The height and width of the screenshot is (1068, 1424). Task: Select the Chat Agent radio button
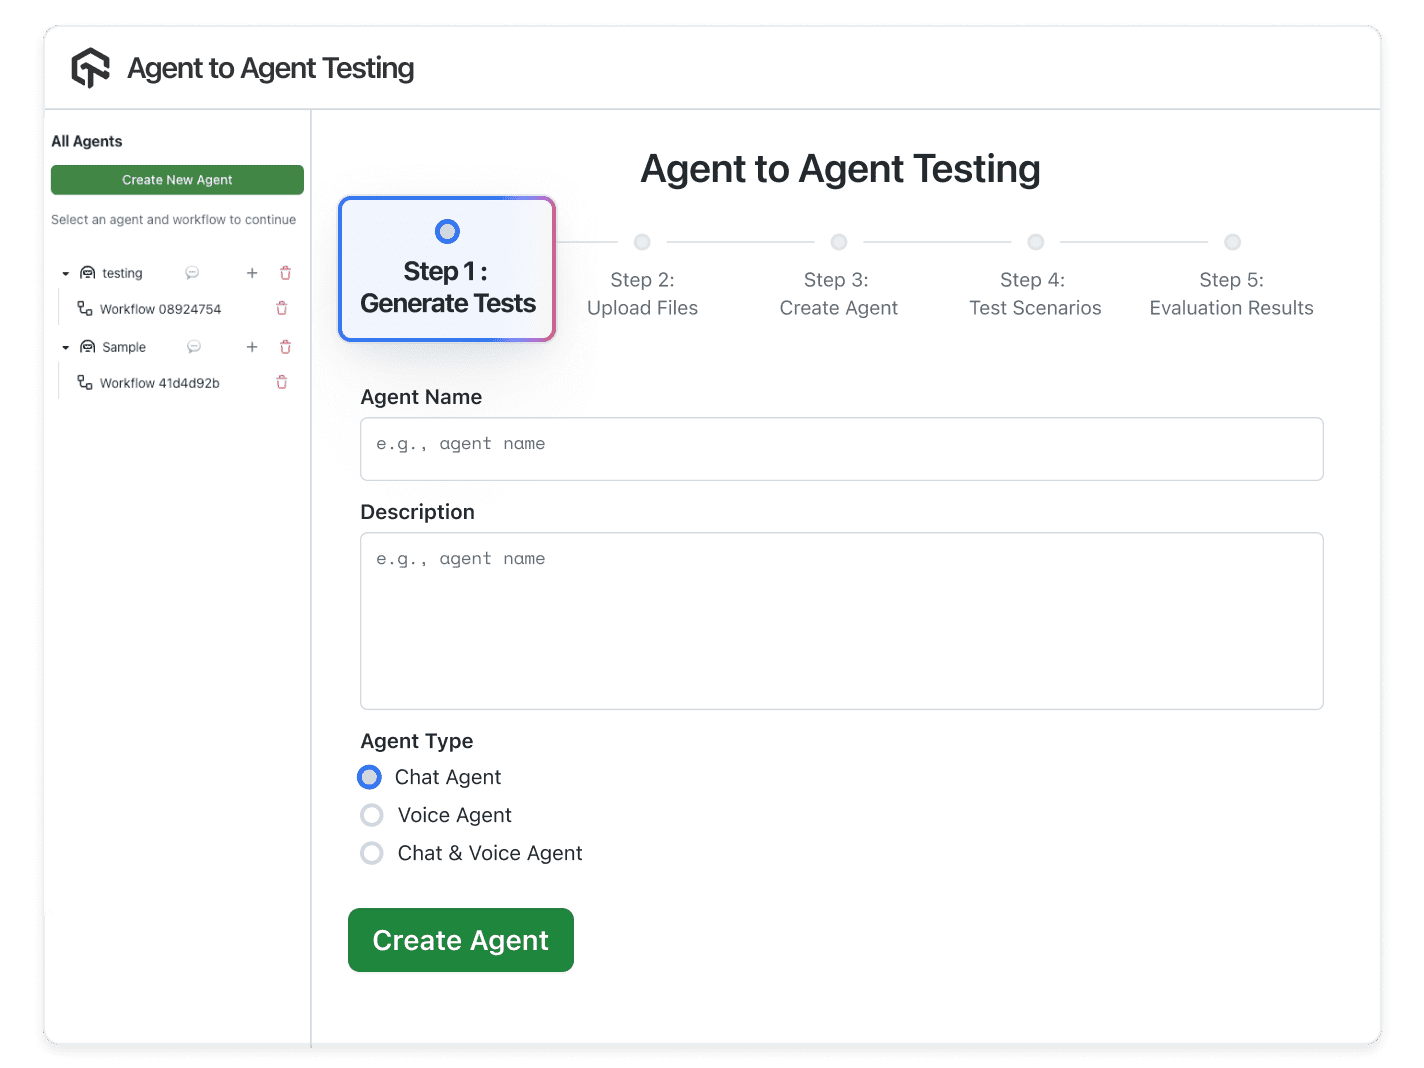pos(370,777)
